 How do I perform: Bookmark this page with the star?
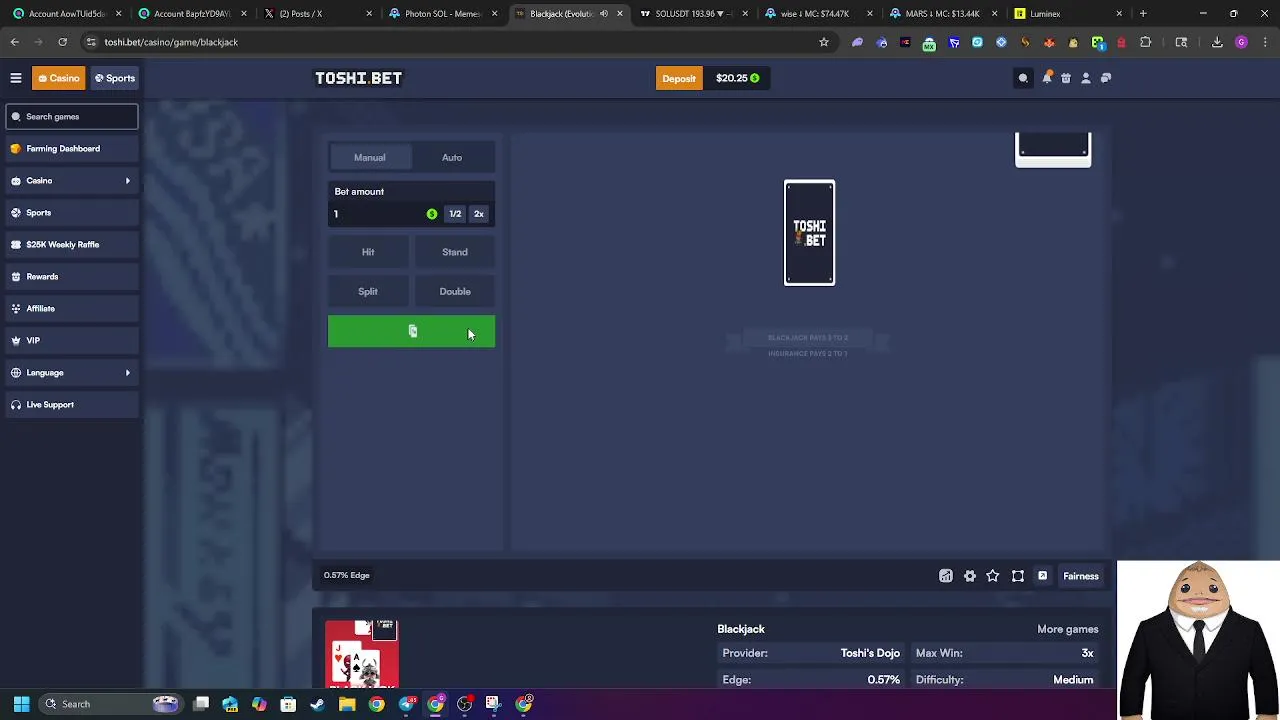824,42
